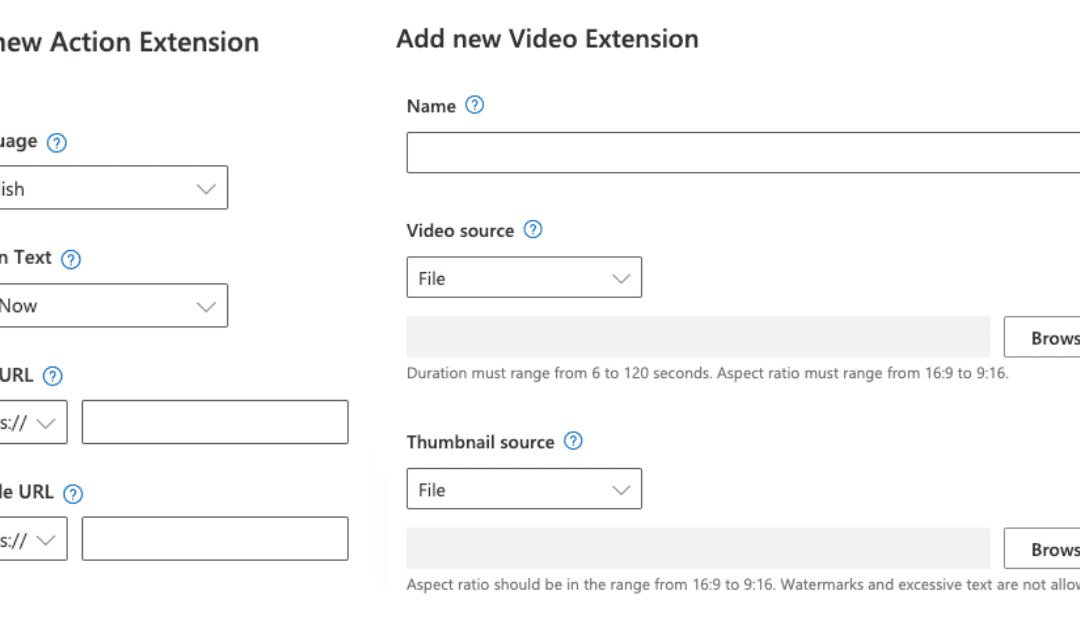Click the Final URL text input

(x=214, y=422)
